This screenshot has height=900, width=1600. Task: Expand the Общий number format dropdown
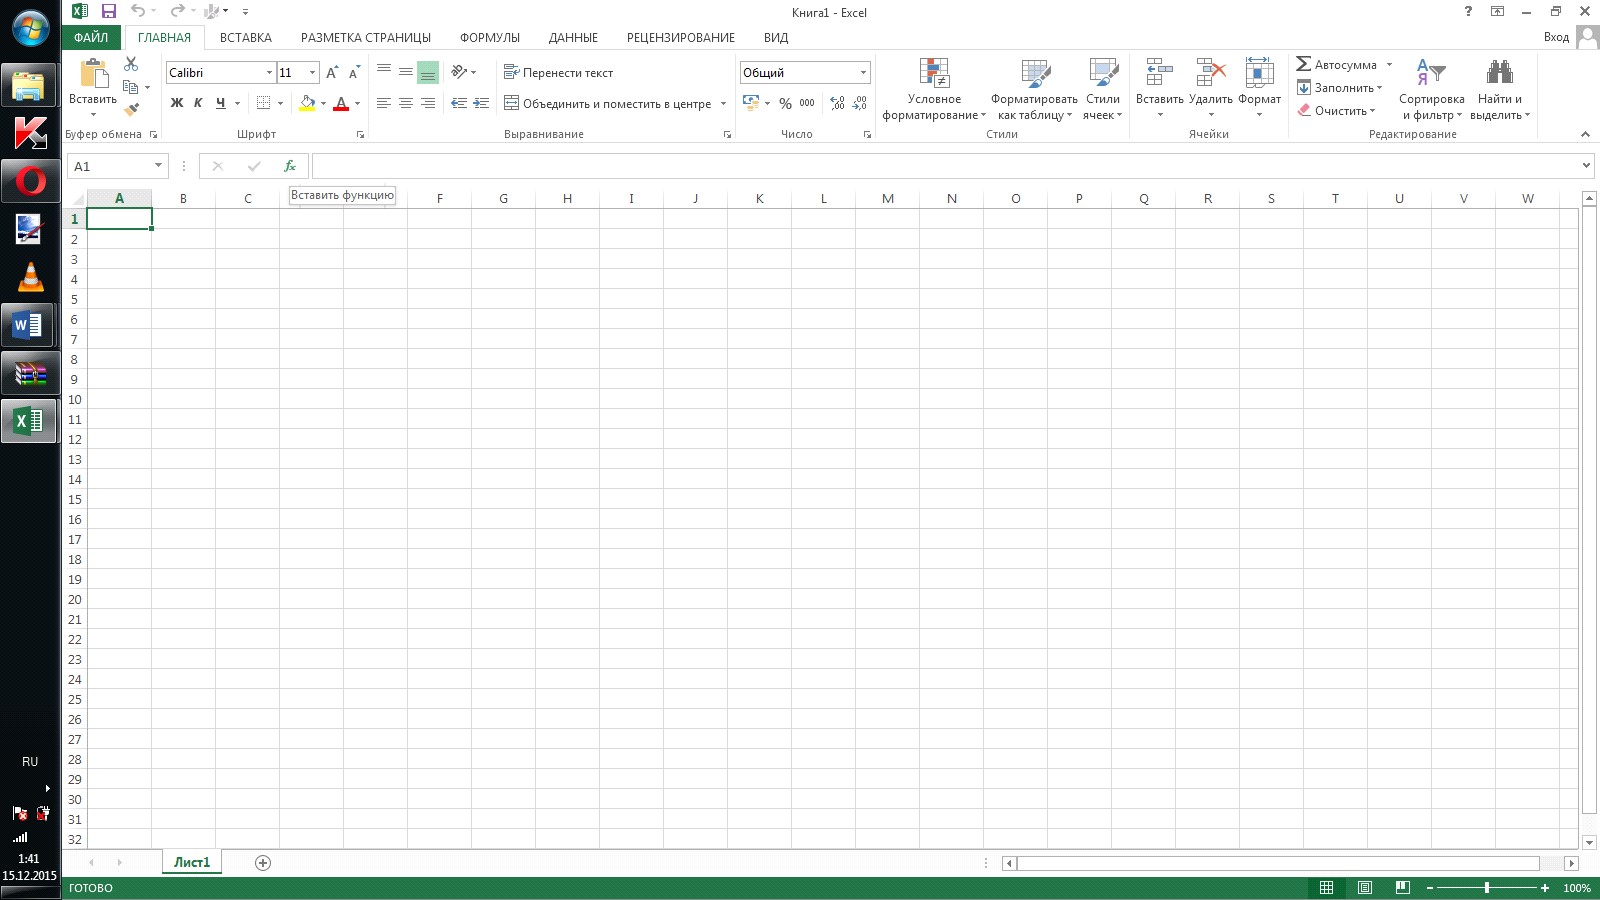pos(863,73)
